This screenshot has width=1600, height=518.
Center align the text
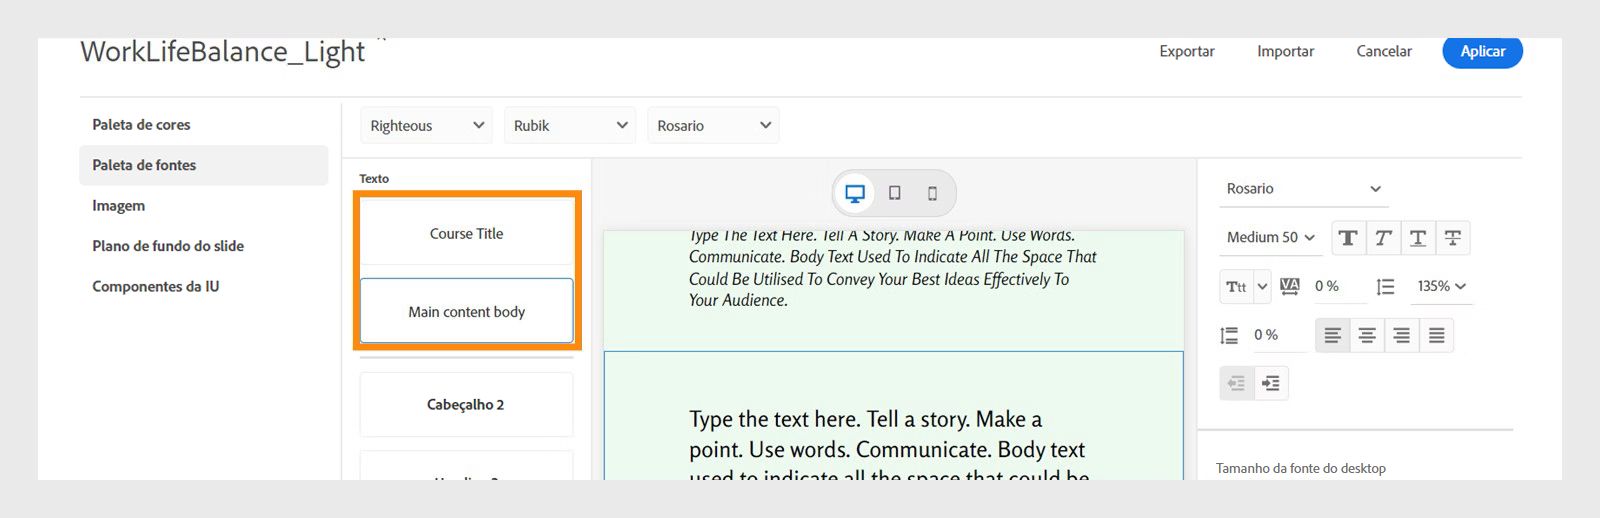[x=1367, y=336]
